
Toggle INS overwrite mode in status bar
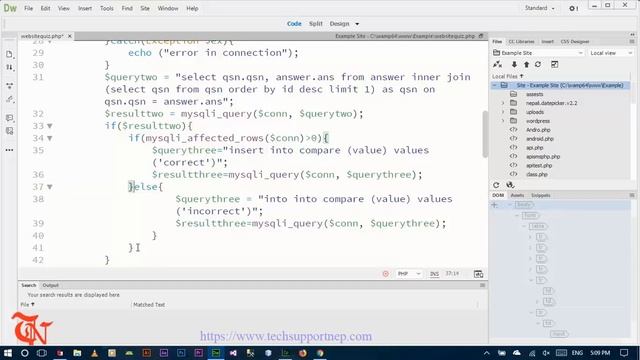point(434,274)
